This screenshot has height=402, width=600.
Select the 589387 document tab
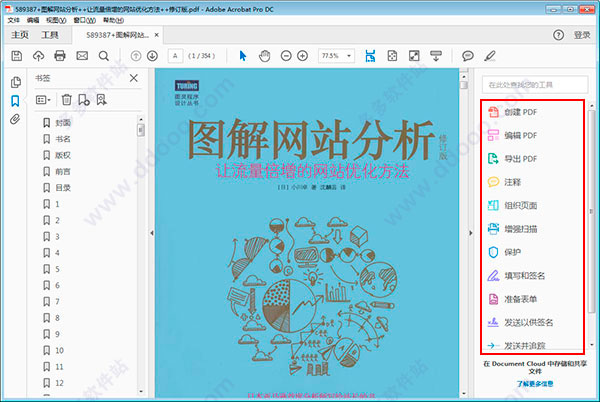(117, 35)
